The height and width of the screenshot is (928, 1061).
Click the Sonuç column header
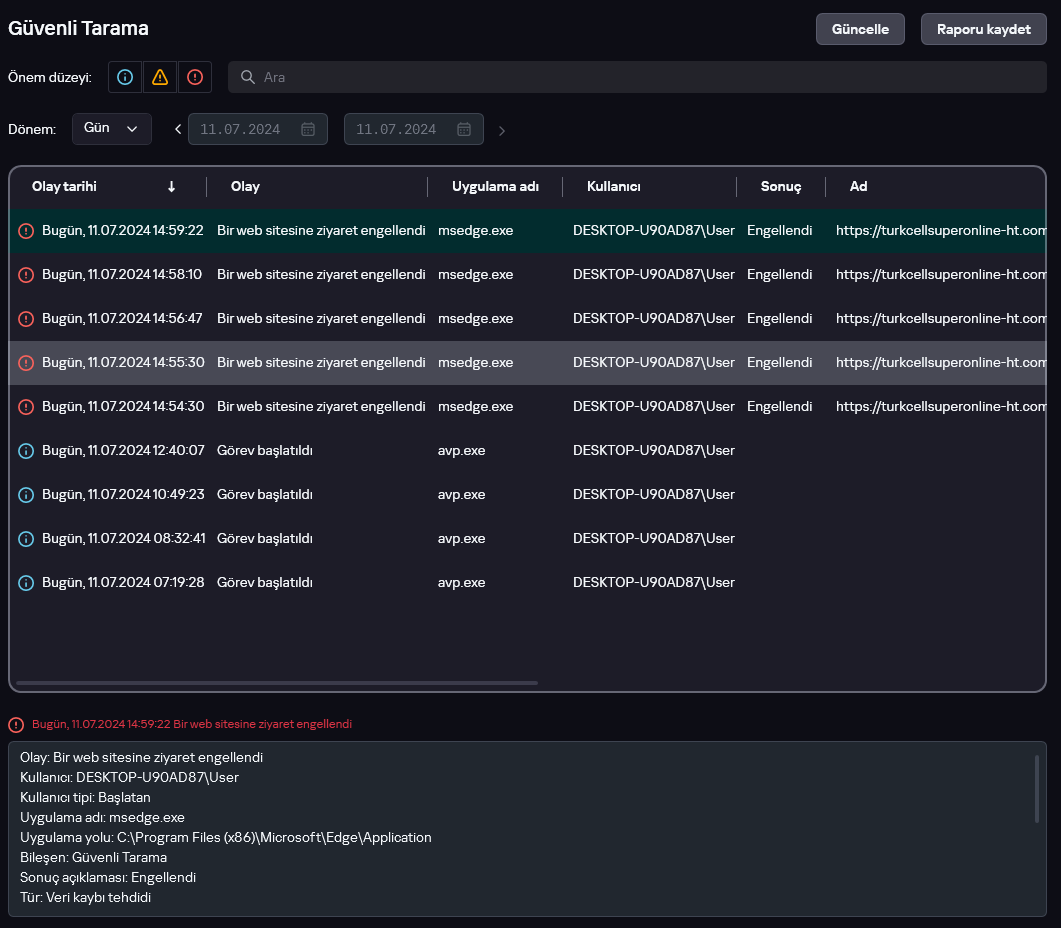click(x=780, y=187)
